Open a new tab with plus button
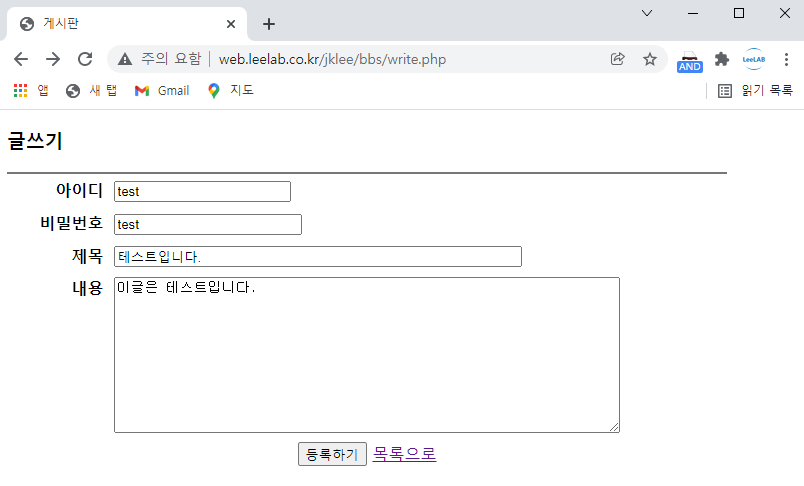Image resolution: width=804 pixels, height=486 pixels. click(x=269, y=24)
